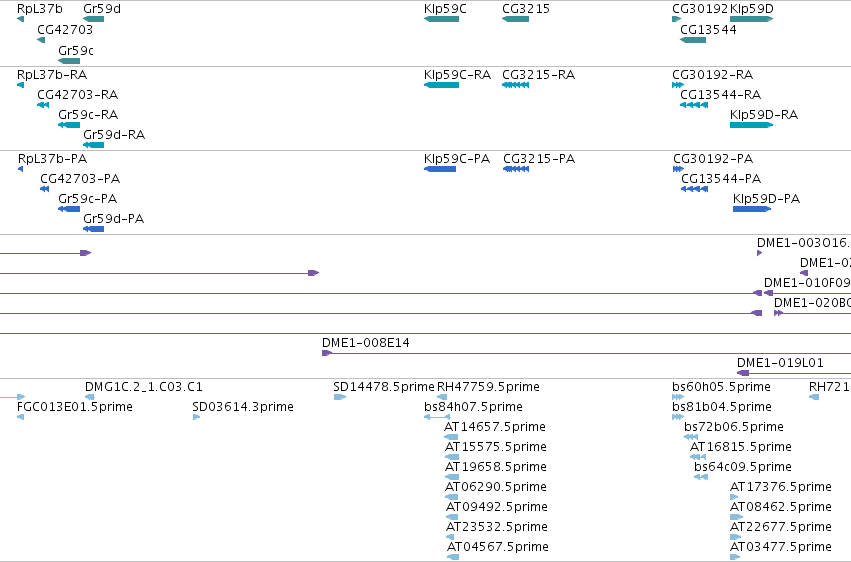The image size is (851, 562).
Task: Click transcript CG42703-RA
Action: [x=78, y=94]
